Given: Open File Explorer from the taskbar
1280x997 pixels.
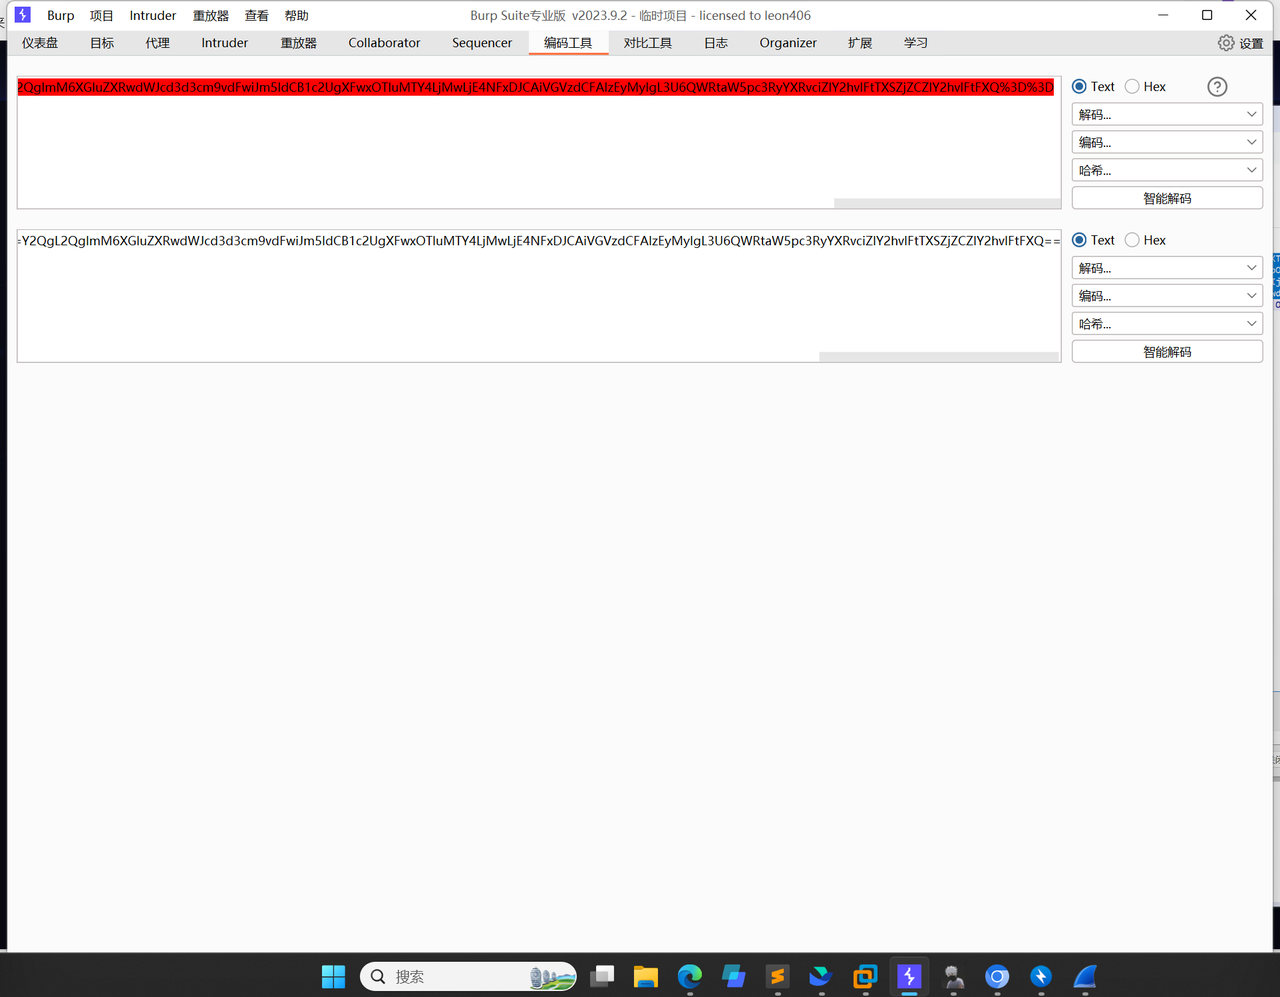Looking at the screenshot, I should pyautogui.click(x=645, y=976).
